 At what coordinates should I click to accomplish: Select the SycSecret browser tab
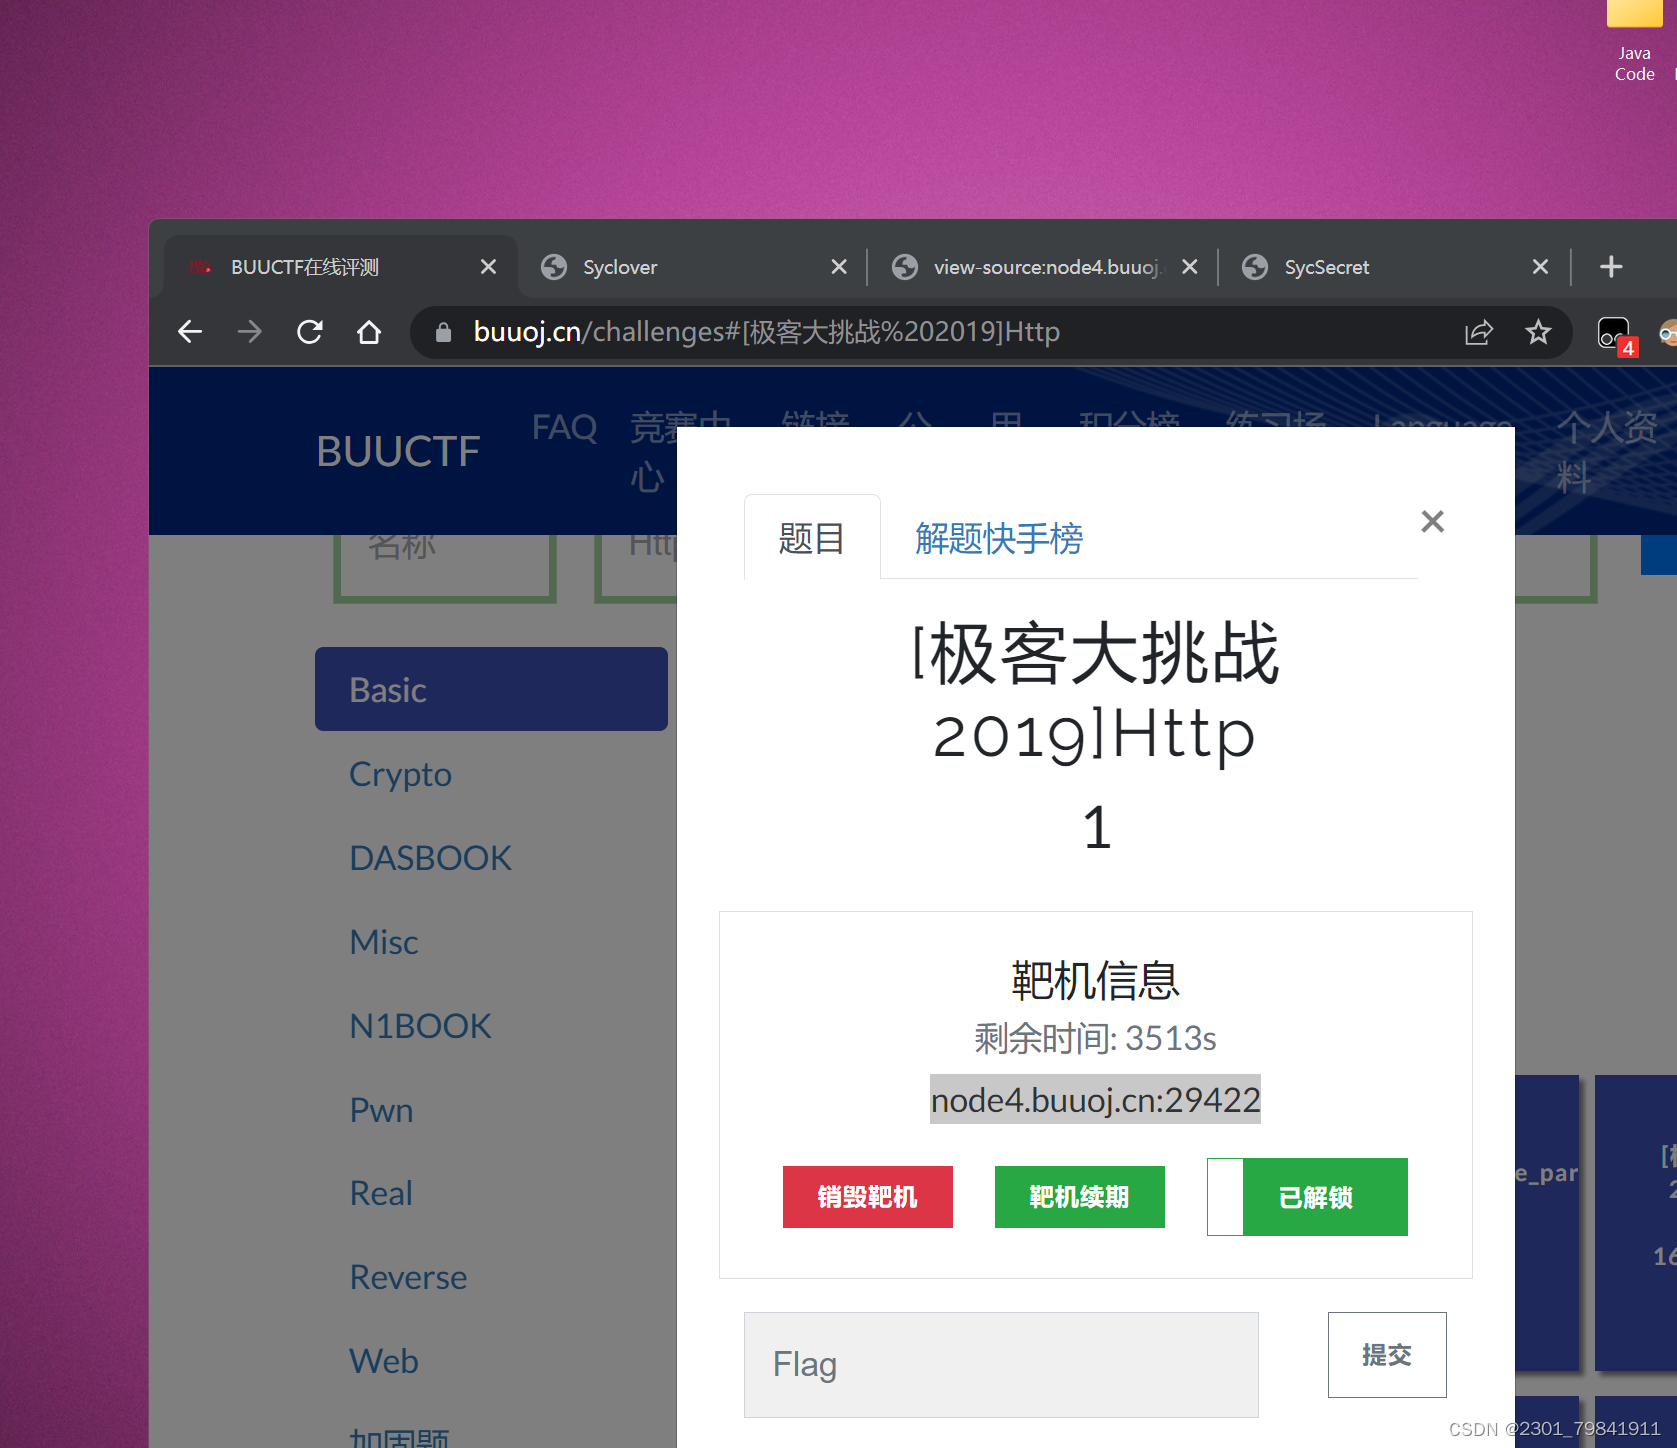1327,266
